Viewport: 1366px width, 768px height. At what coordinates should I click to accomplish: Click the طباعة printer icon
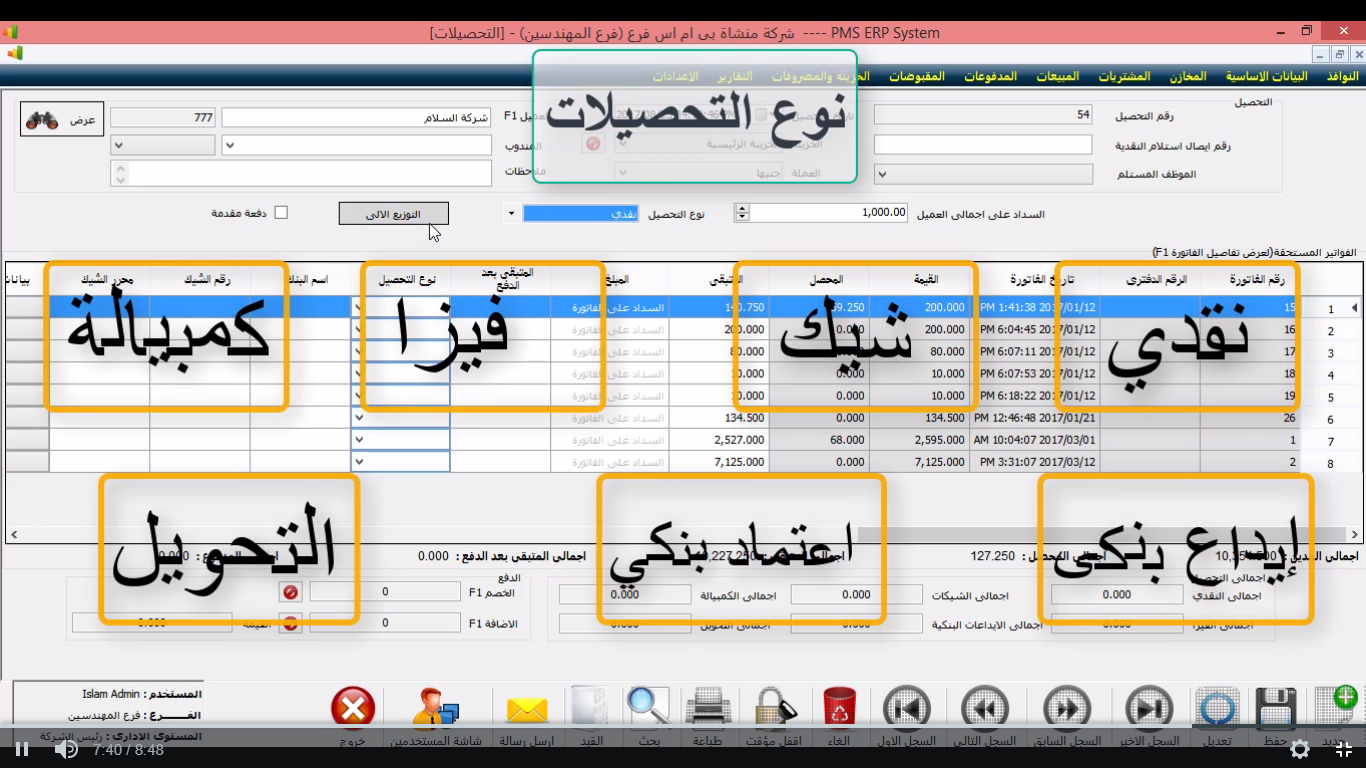(709, 709)
